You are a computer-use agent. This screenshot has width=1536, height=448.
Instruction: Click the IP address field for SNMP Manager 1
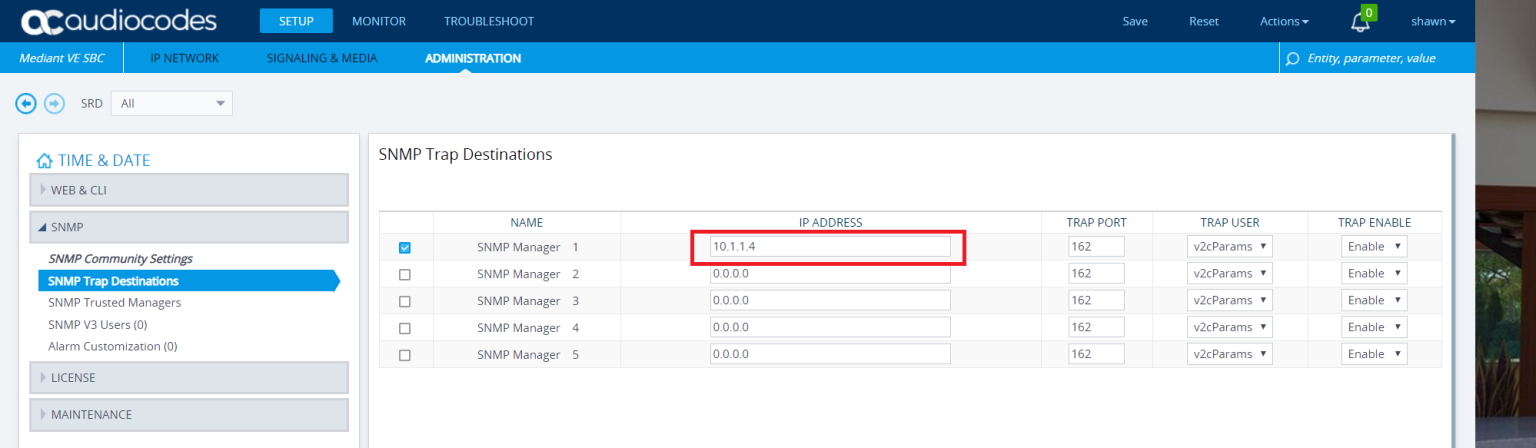pyautogui.click(x=829, y=246)
